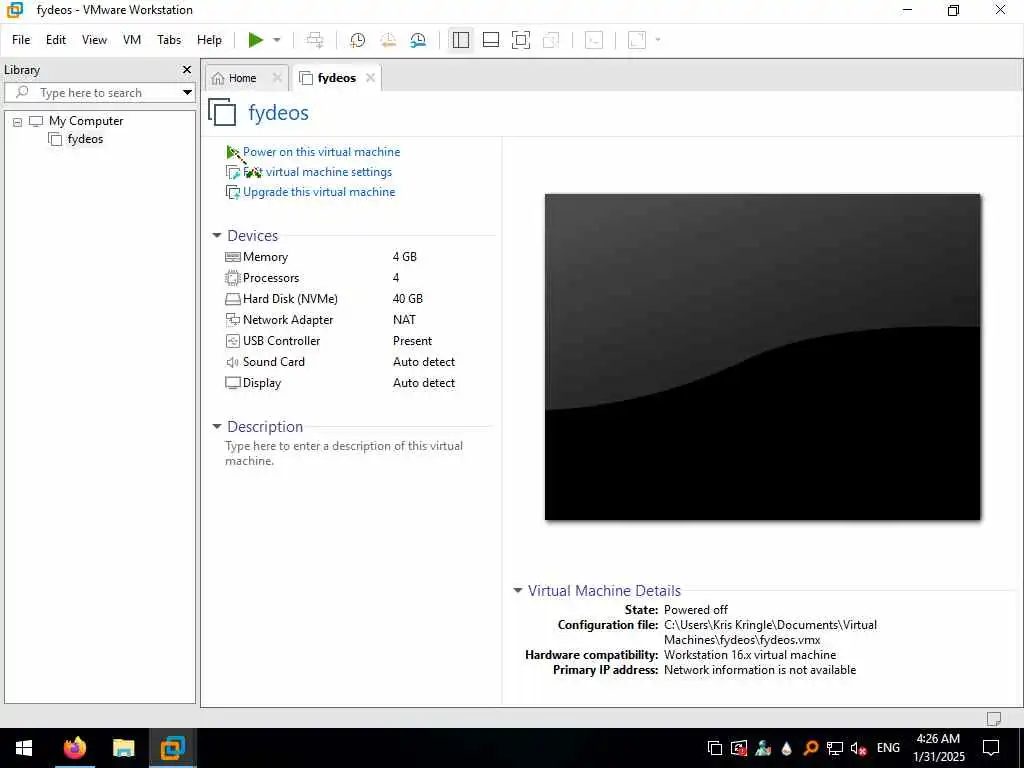Click the green Power On toolbar button
Screen dimensions: 1024x768
click(x=255, y=40)
